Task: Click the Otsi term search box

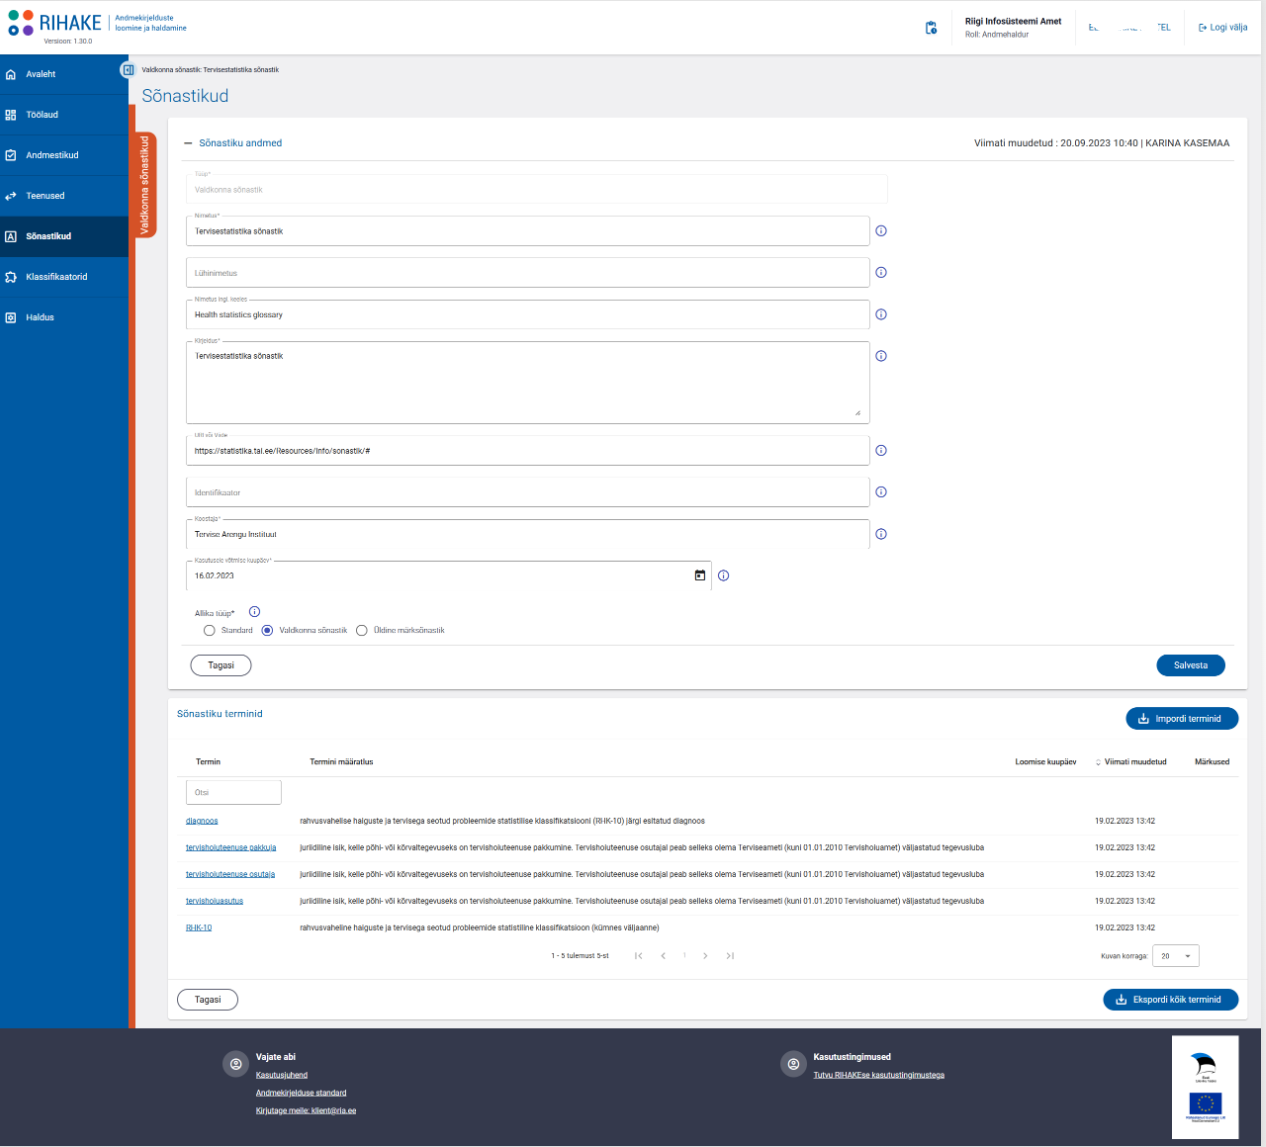Action: coord(234,792)
